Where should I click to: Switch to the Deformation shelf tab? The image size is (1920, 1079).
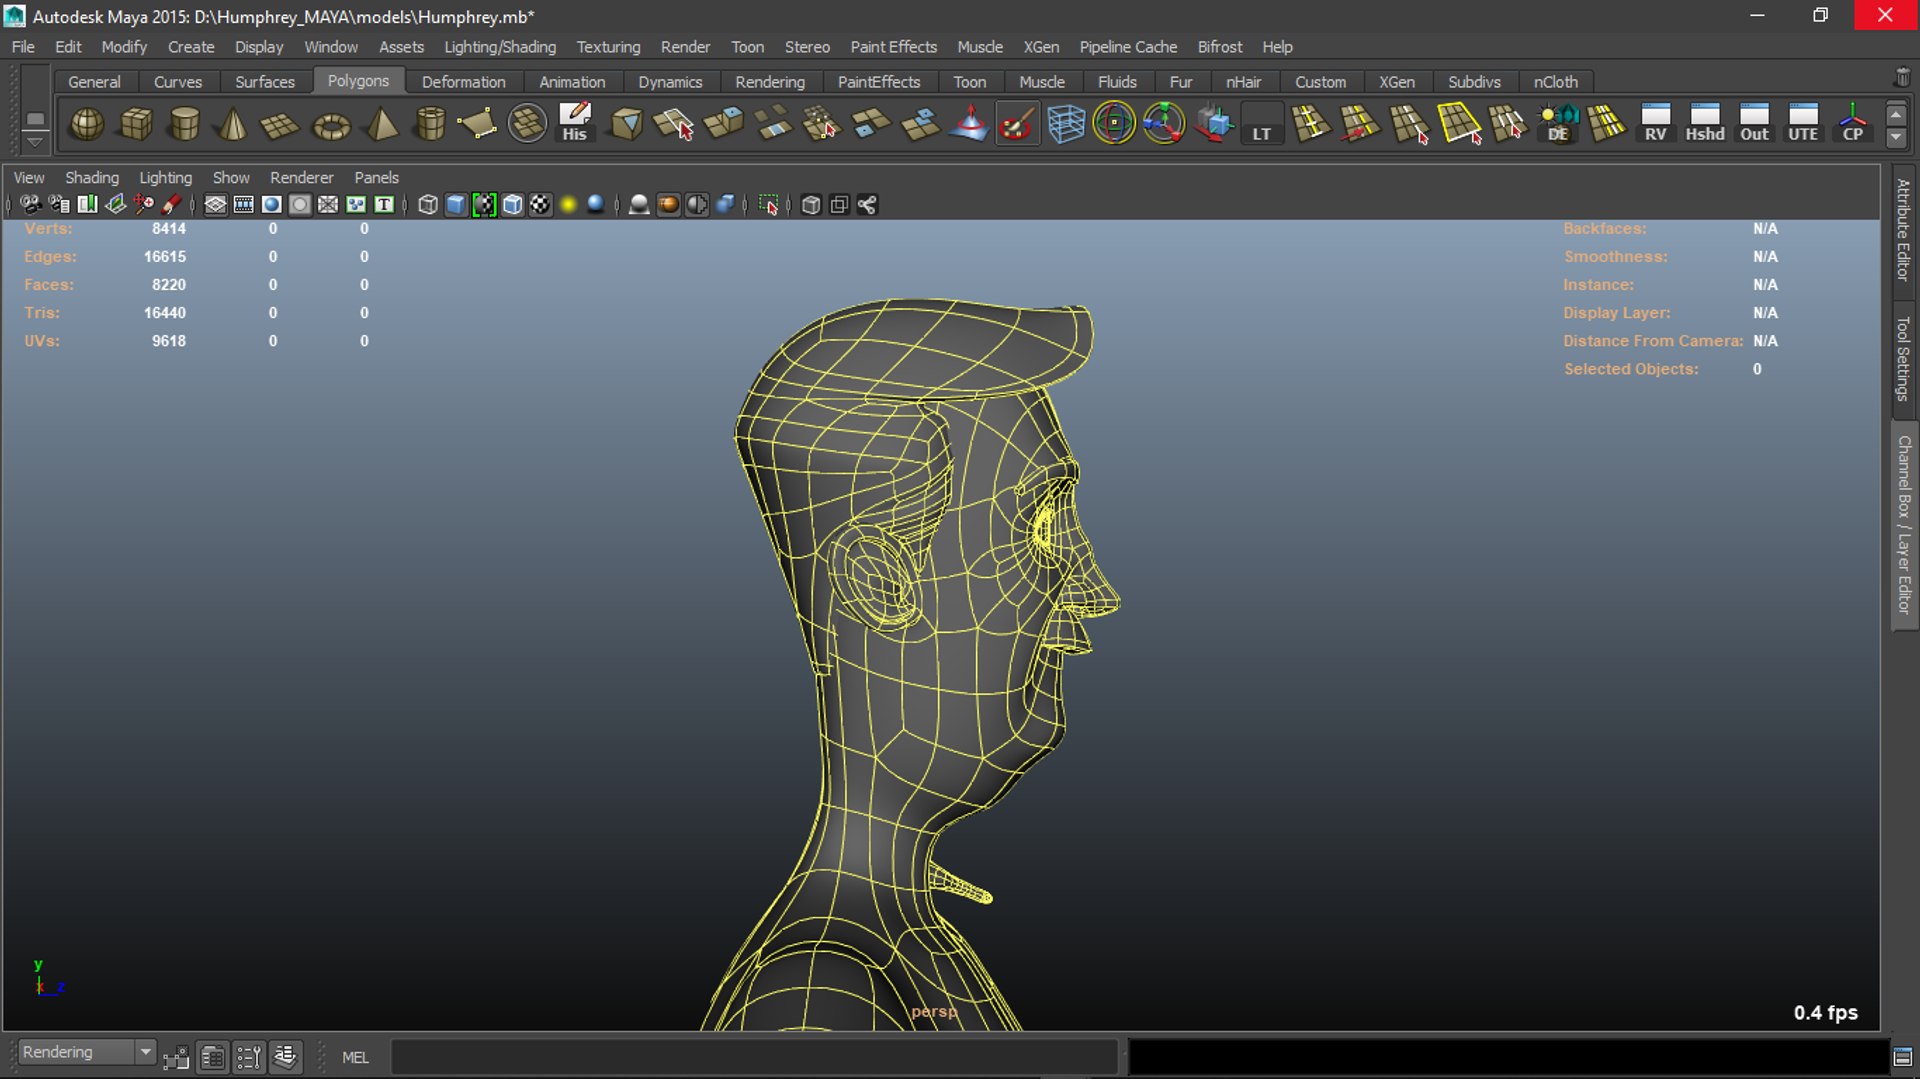463,82
